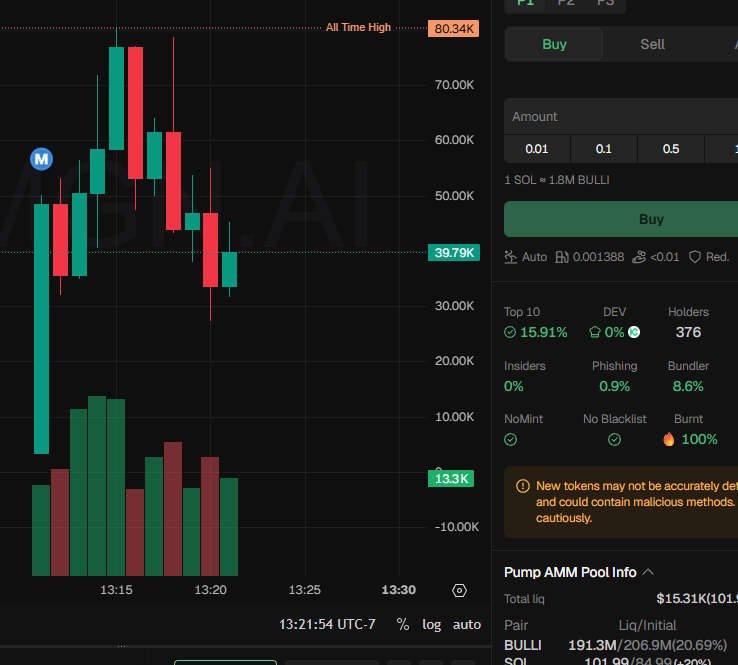Viewport: 738px width, 665px height.
Task: Click the Bundler value 8.6%
Action: [x=688, y=386]
